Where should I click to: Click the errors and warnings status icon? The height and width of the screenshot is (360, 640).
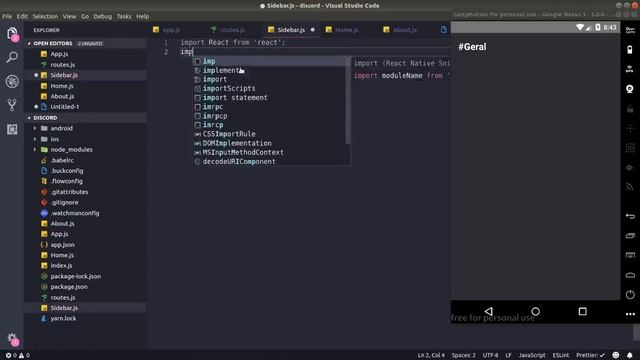pyautogui.click(x=18, y=356)
